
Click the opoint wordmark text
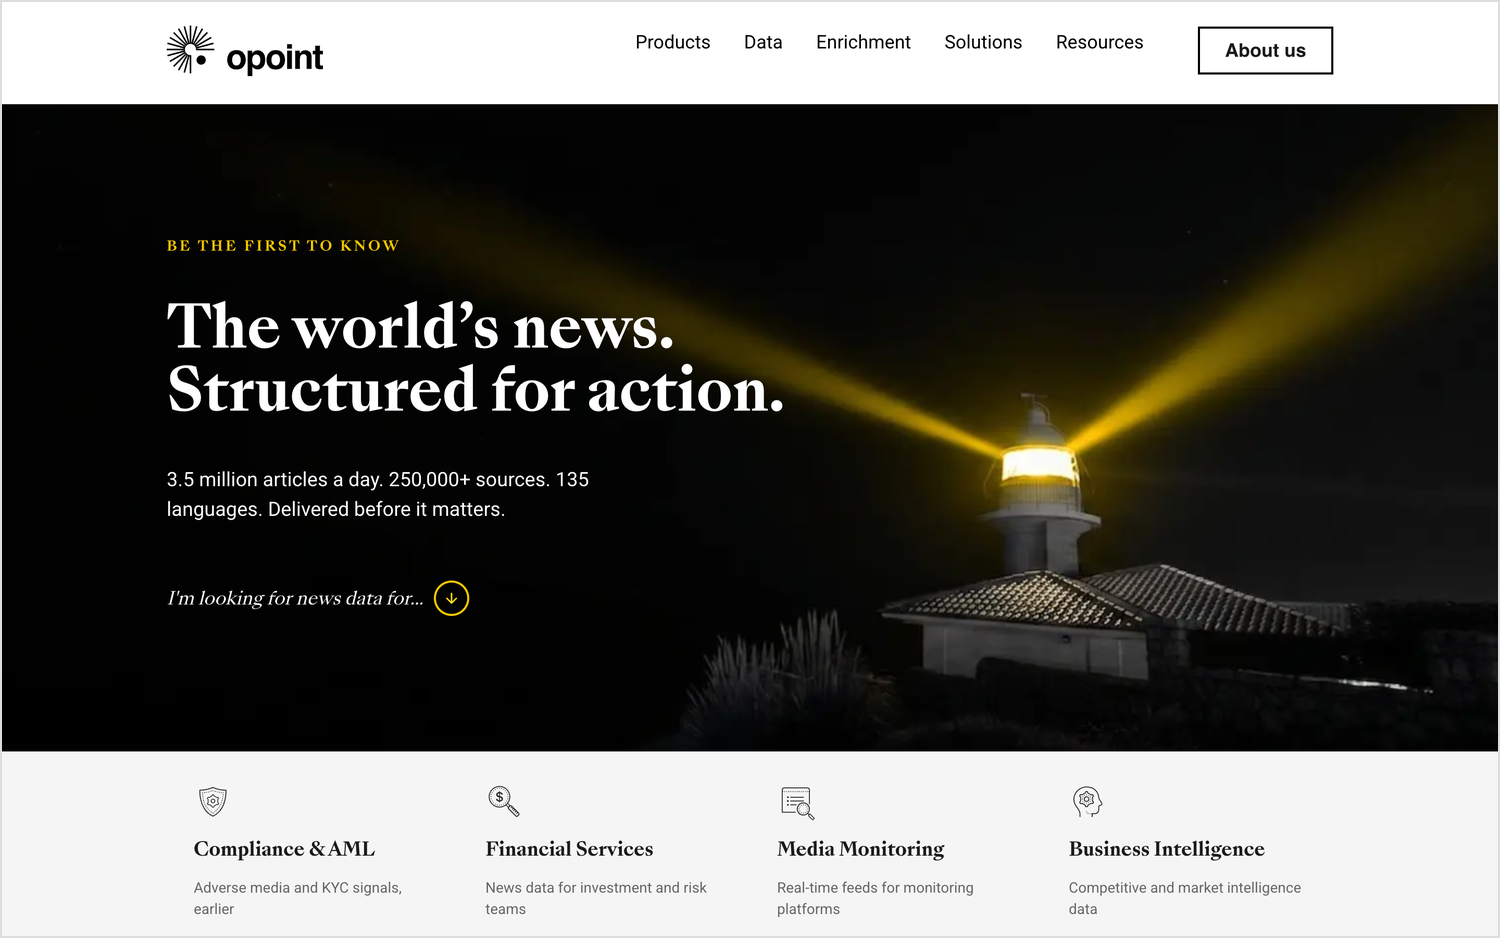[x=275, y=58]
